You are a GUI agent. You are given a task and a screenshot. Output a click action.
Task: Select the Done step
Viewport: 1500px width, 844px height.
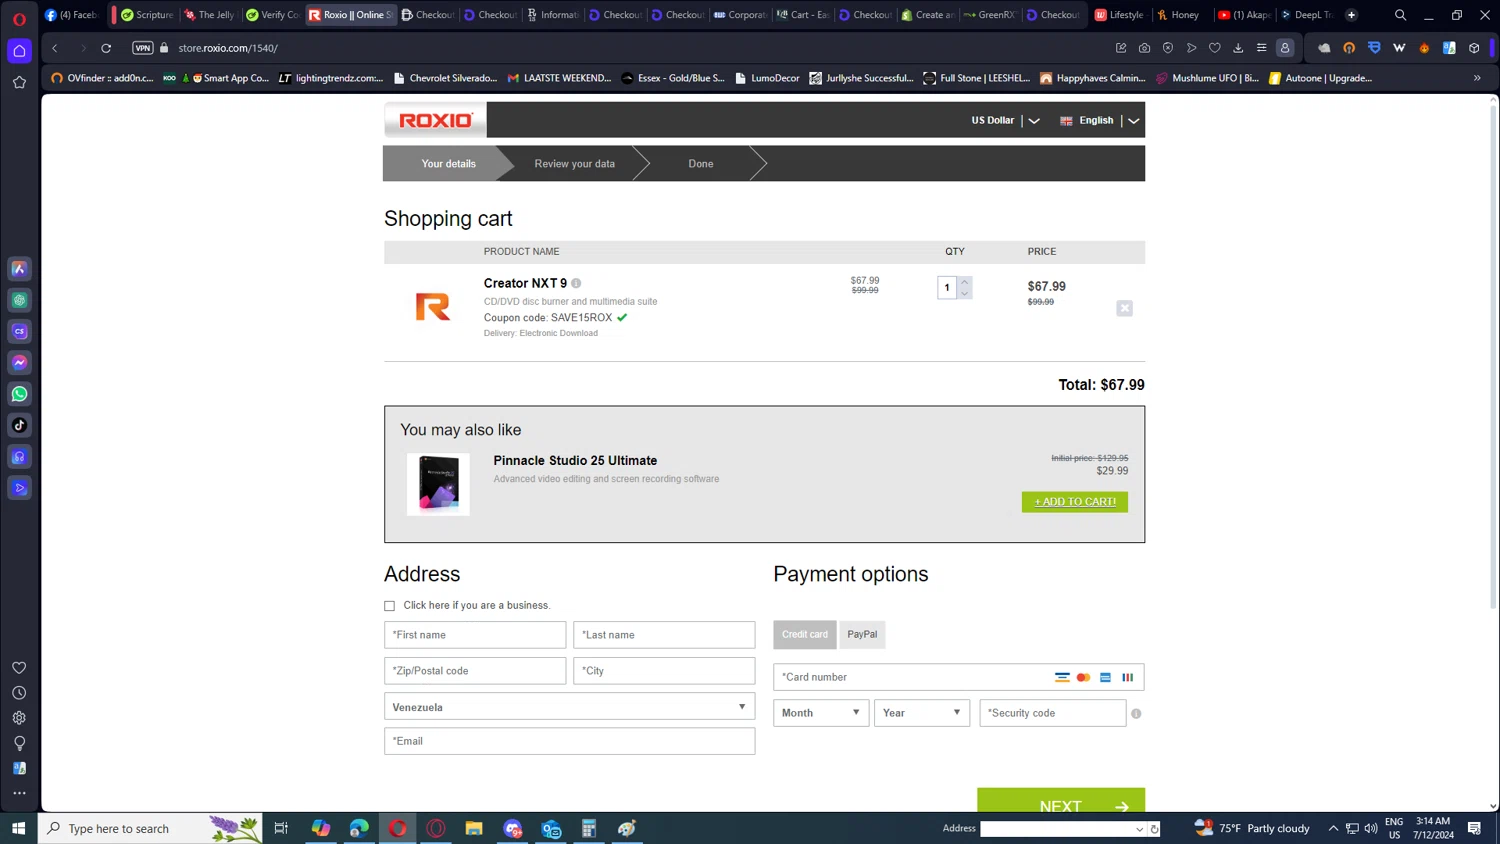(x=700, y=163)
